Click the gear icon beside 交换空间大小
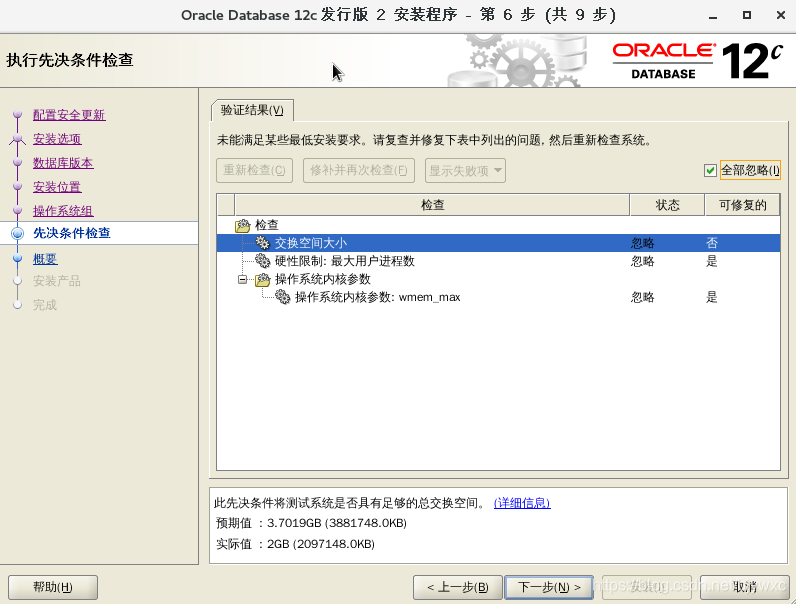 click(x=262, y=243)
